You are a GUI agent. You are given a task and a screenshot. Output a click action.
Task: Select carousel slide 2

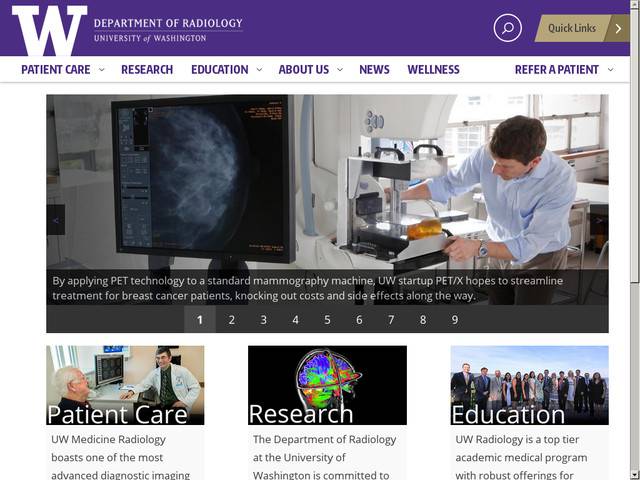231,320
